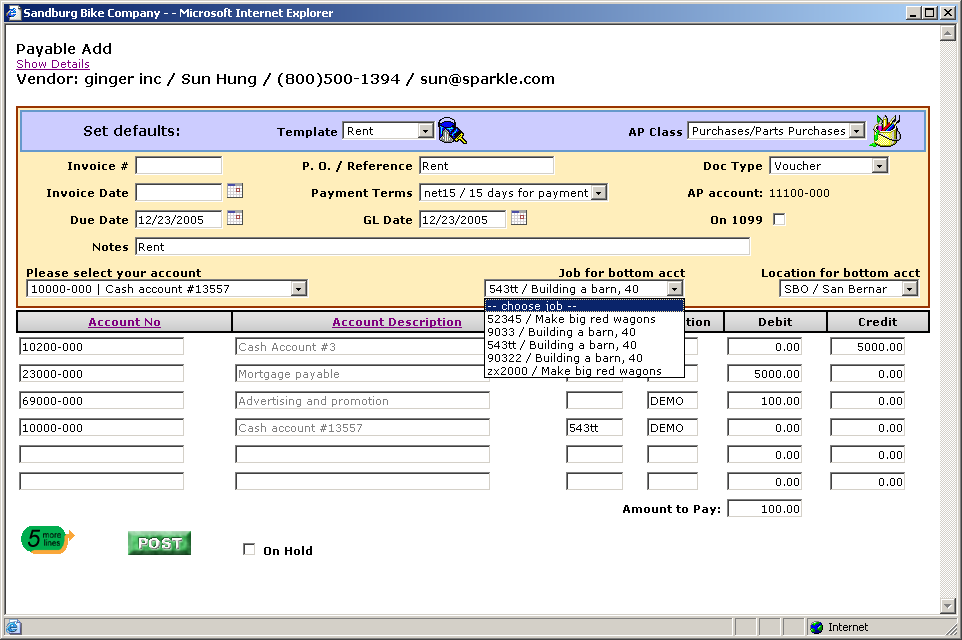Expand the AP Class dropdown

point(856,131)
